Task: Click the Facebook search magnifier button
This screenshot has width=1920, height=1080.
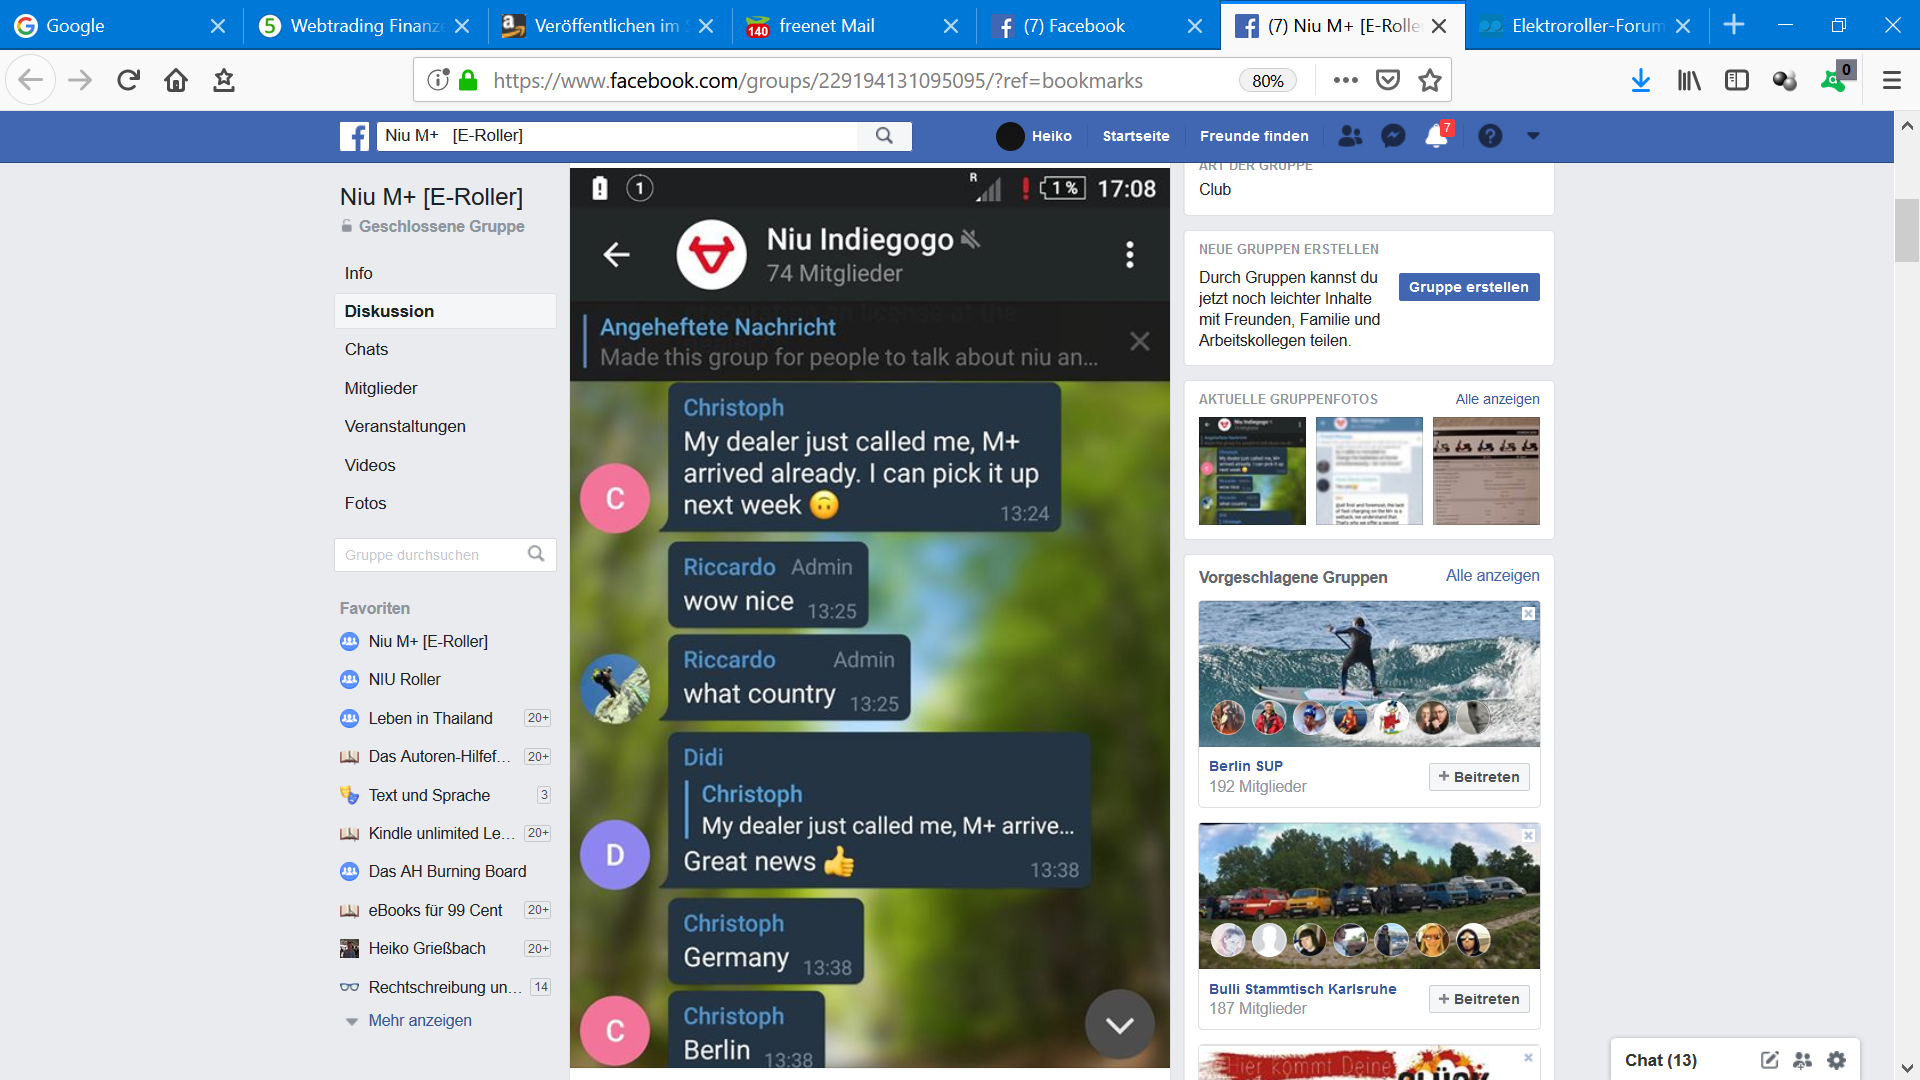Action: point(884,136)
